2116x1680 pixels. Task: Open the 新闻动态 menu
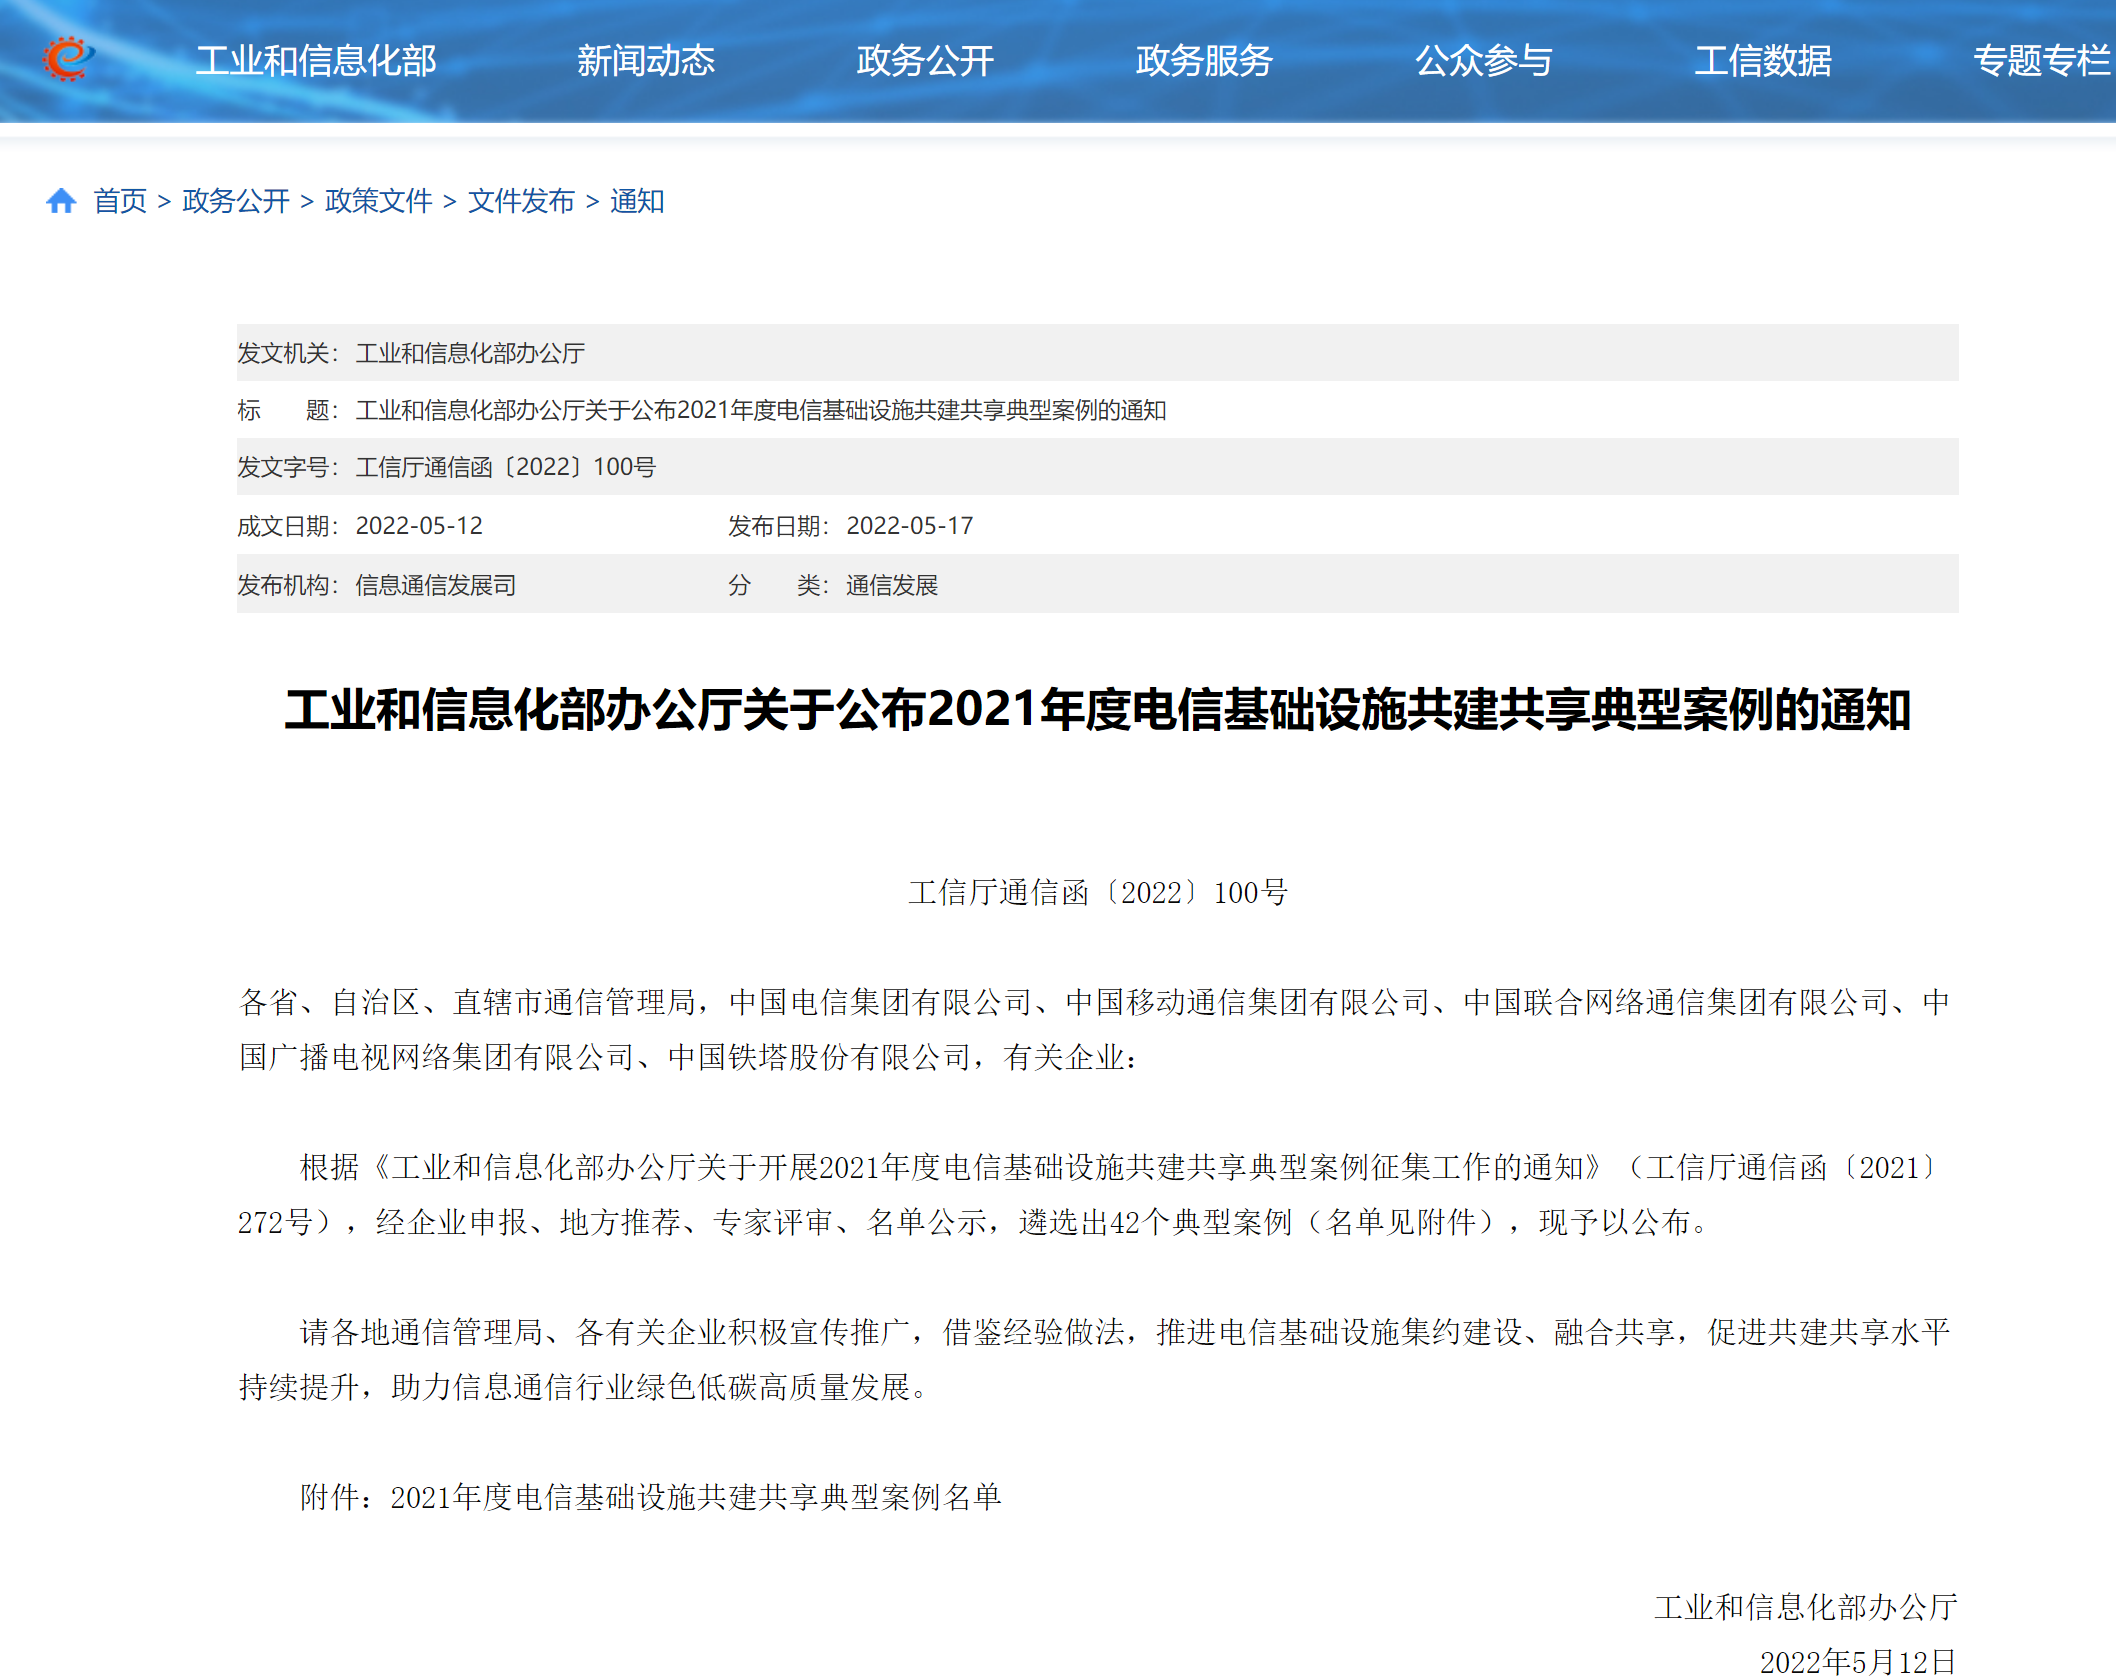(646, 61)
